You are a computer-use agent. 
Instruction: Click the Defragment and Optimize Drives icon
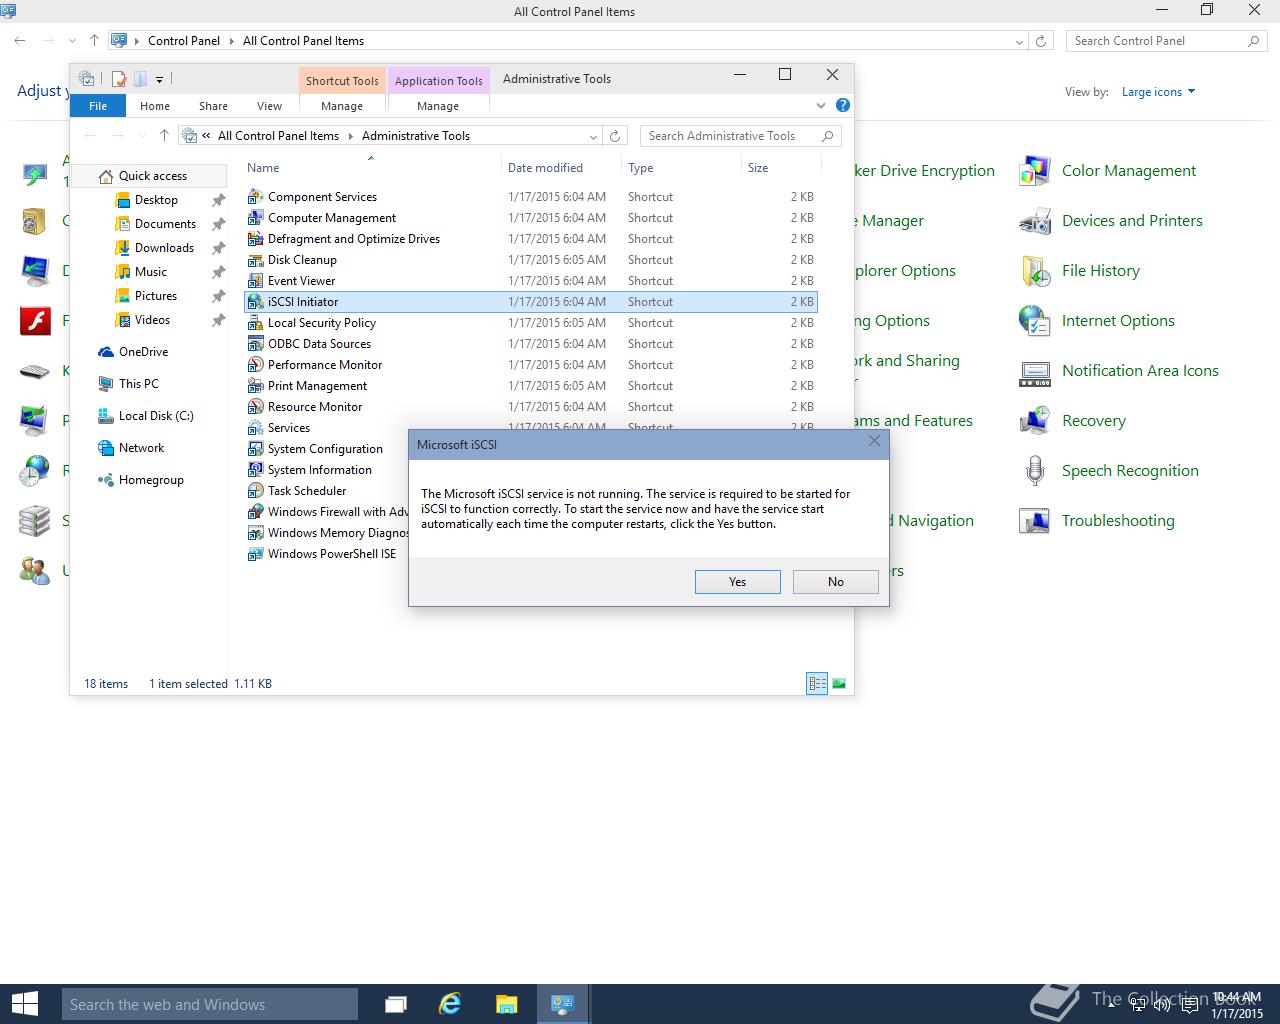[x=255, y=239]
